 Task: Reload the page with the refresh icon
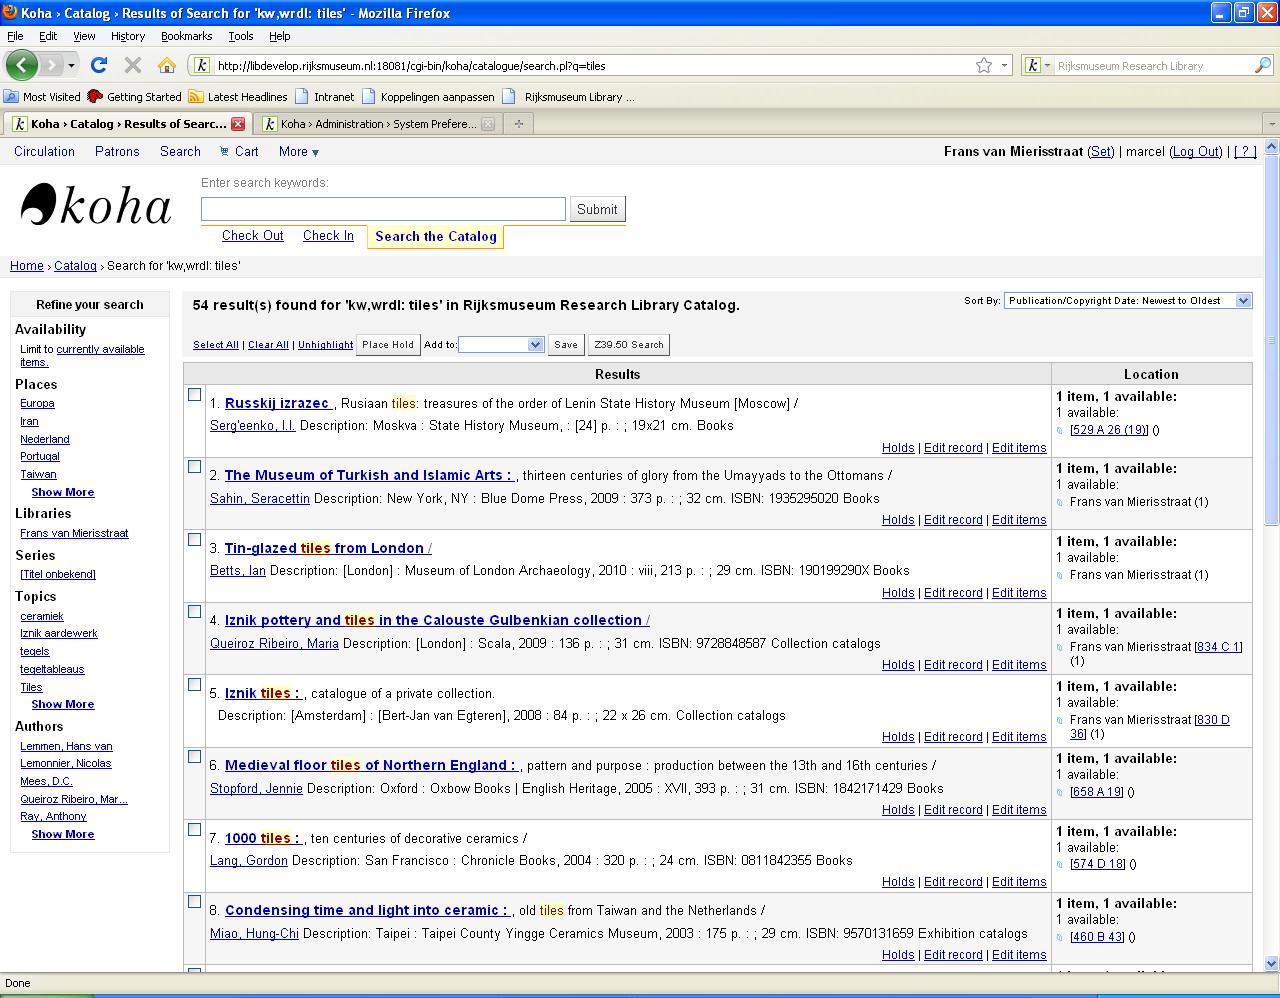98,65
